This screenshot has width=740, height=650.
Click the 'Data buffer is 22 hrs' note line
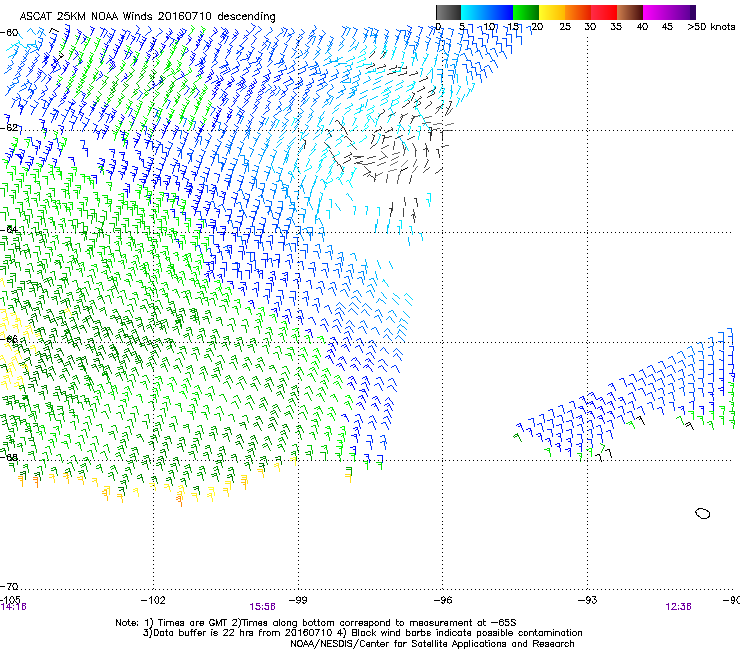362,633
